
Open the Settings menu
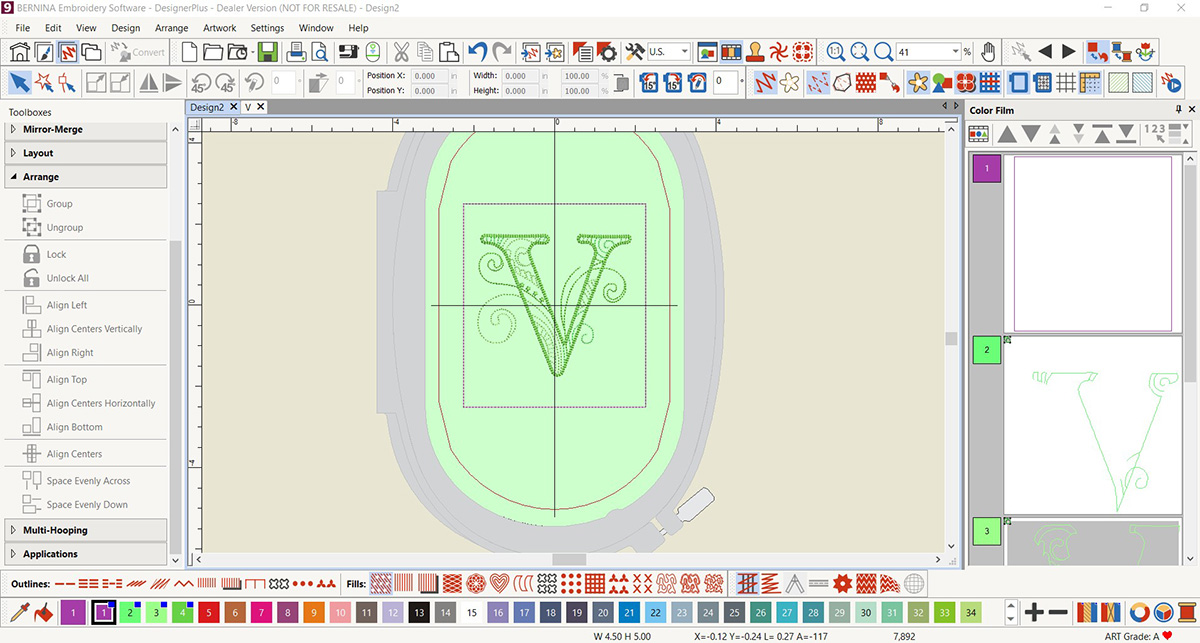[267, 28]
